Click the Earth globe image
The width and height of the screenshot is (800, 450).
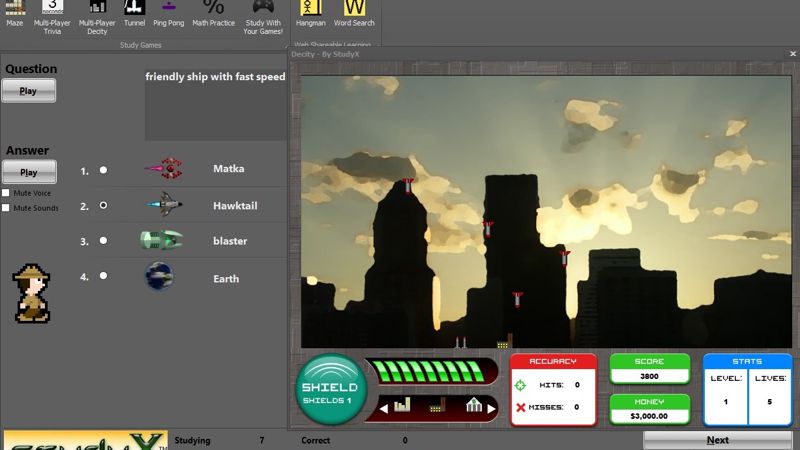click(159, 276)
